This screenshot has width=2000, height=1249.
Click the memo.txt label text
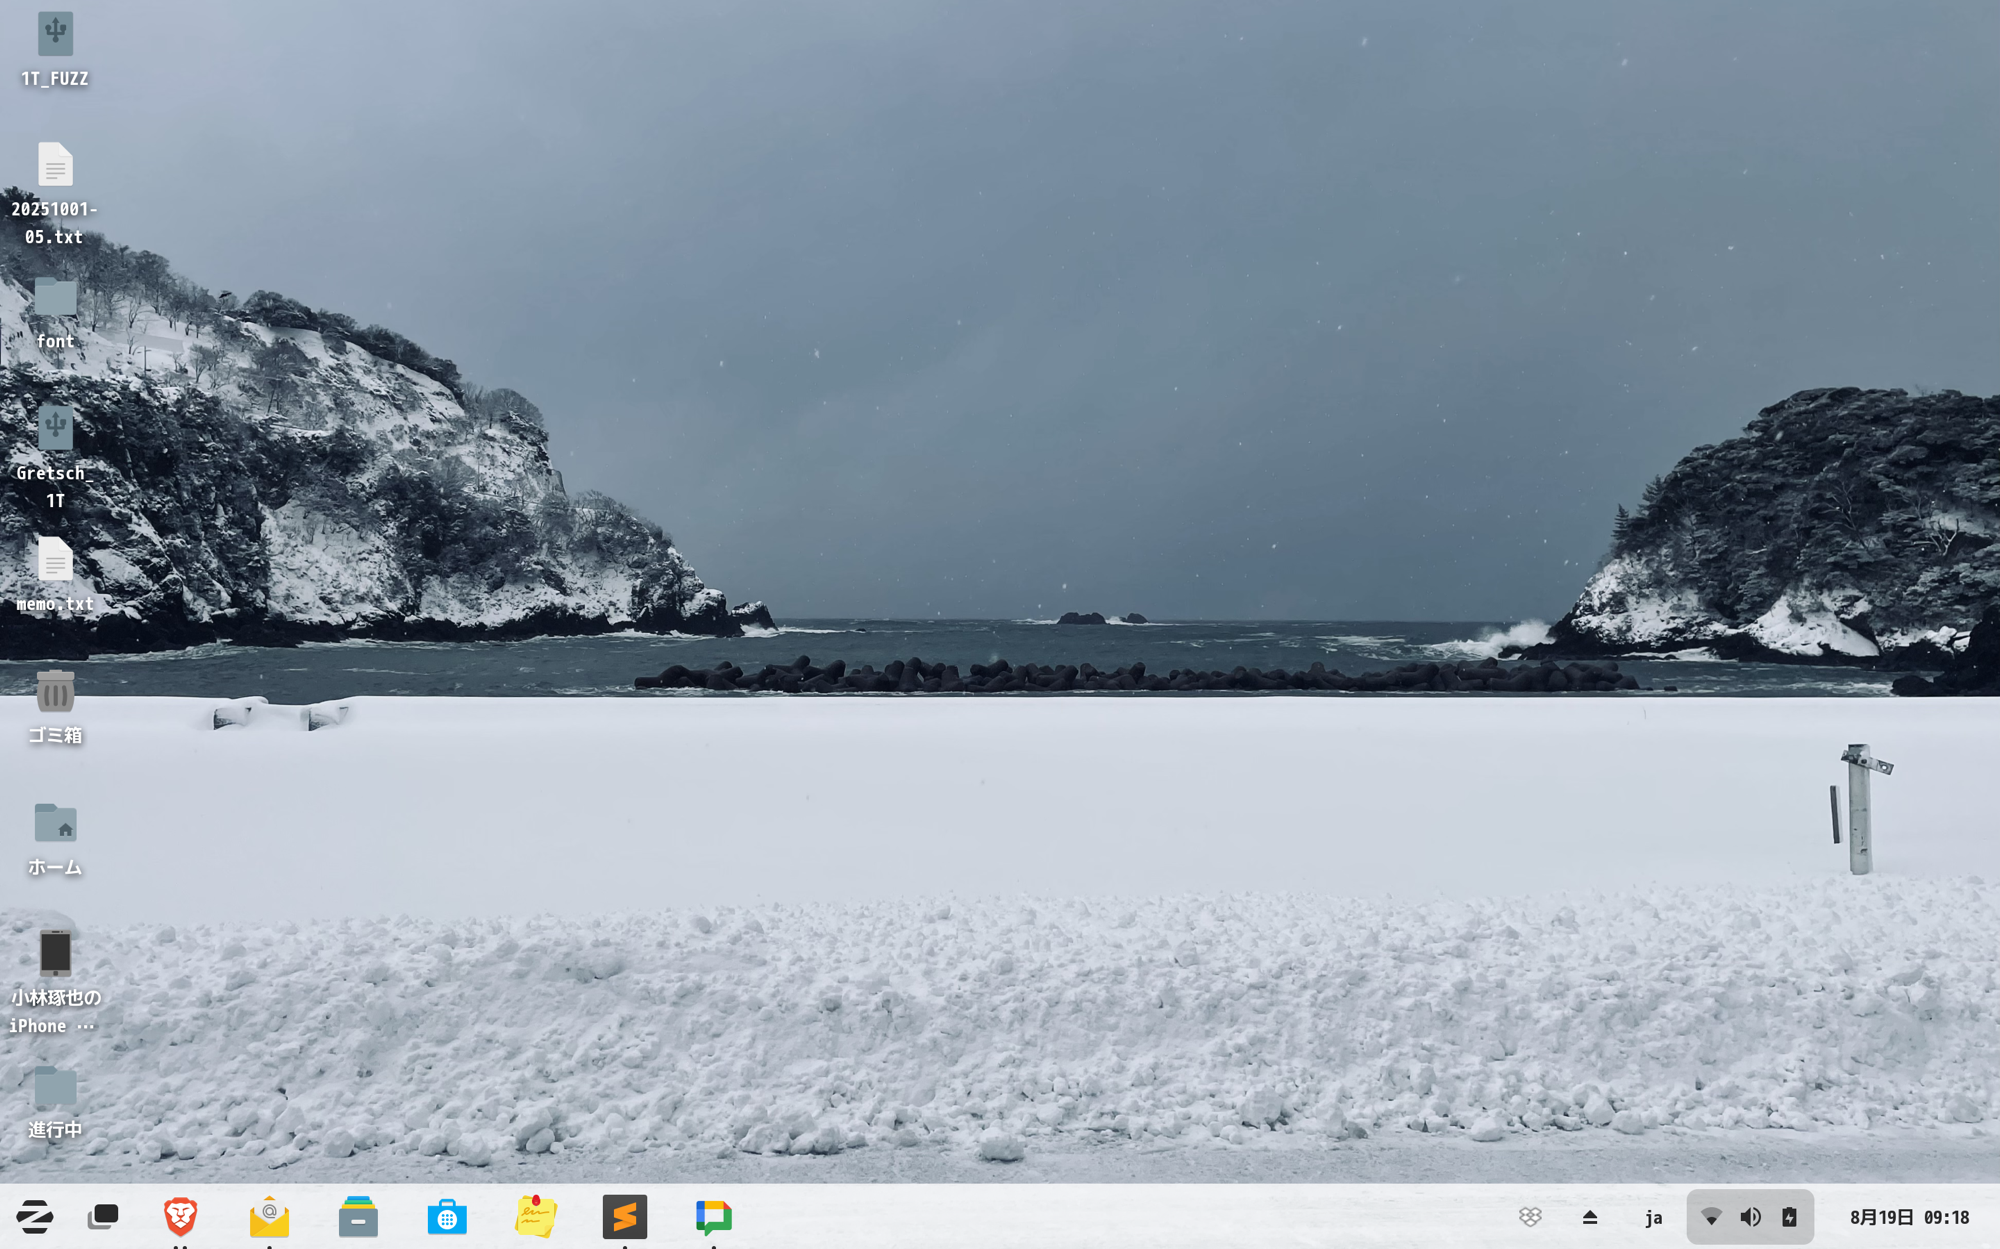[55, 604]
